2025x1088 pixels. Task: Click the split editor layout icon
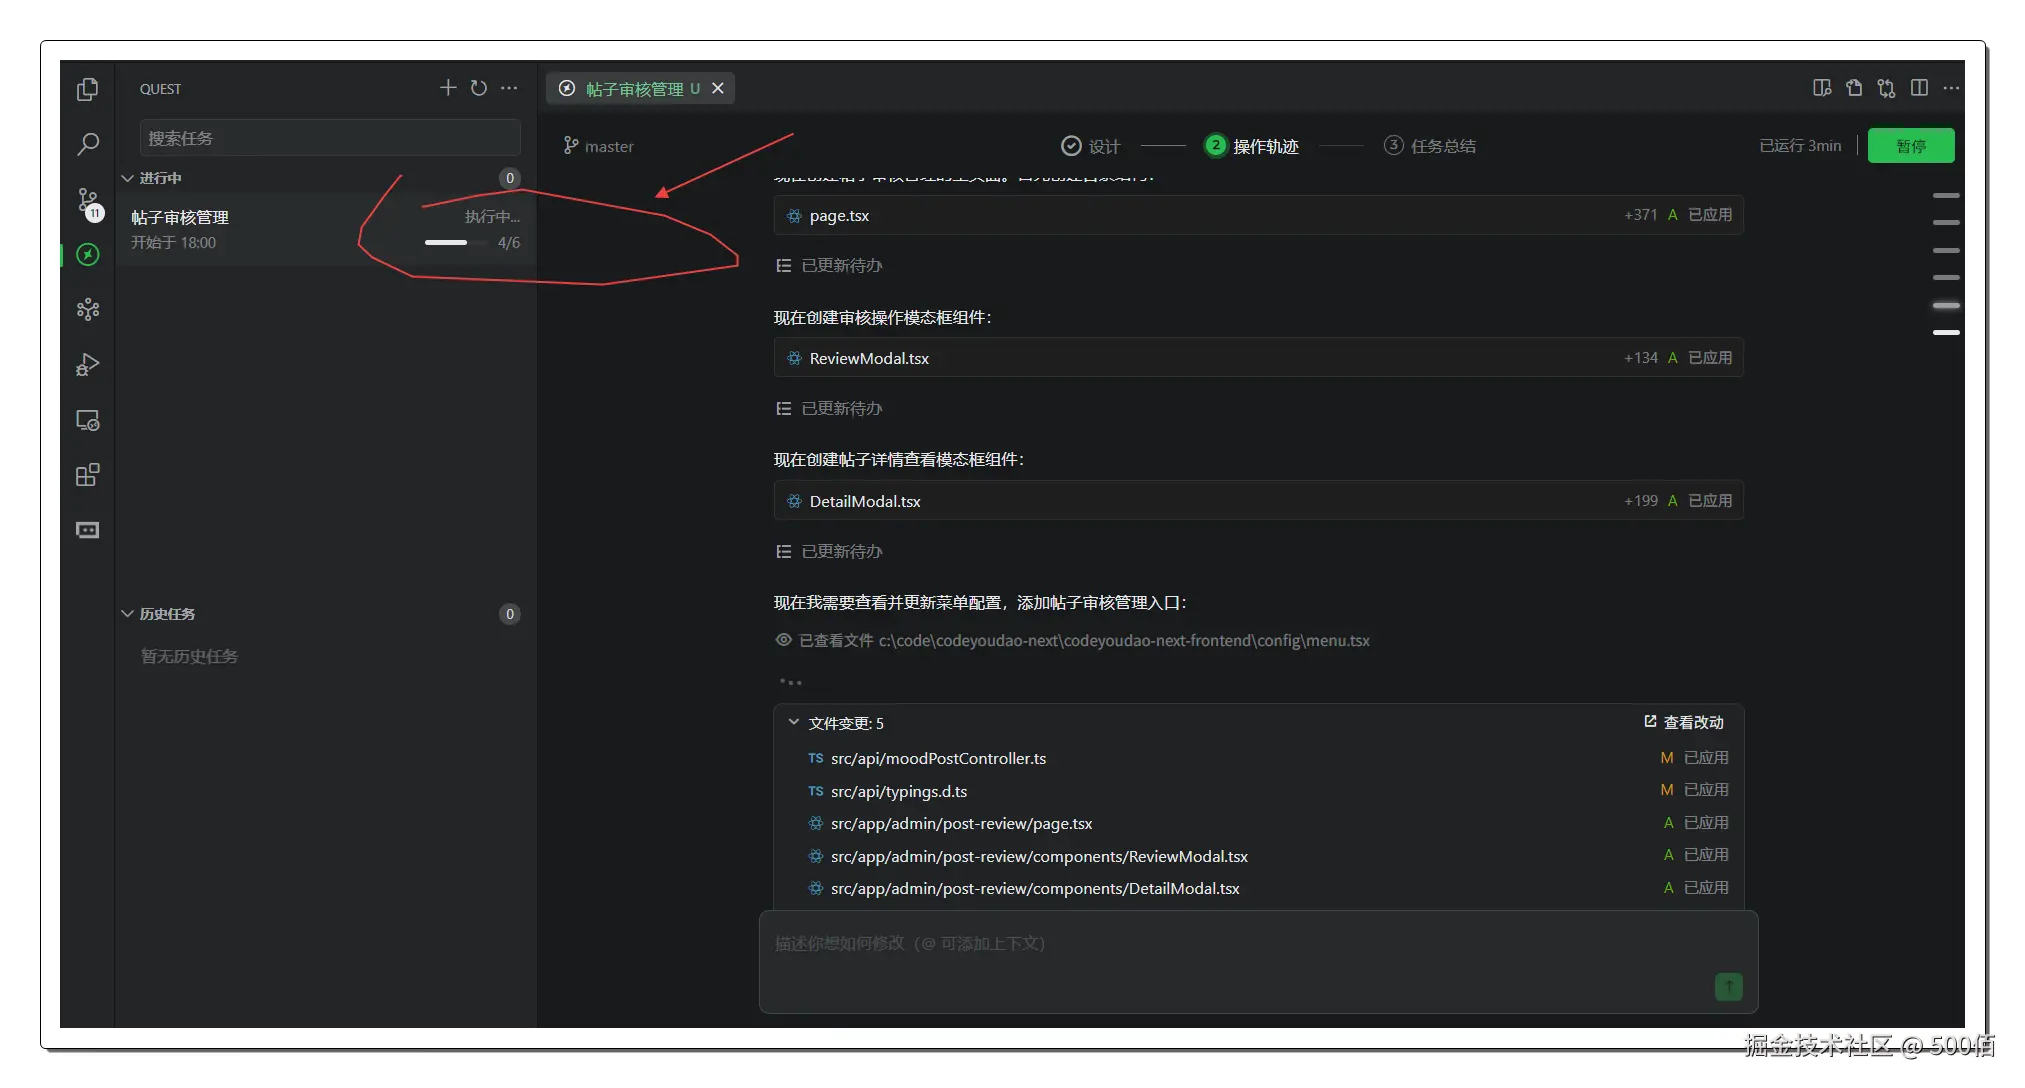tap(1919, 88)
